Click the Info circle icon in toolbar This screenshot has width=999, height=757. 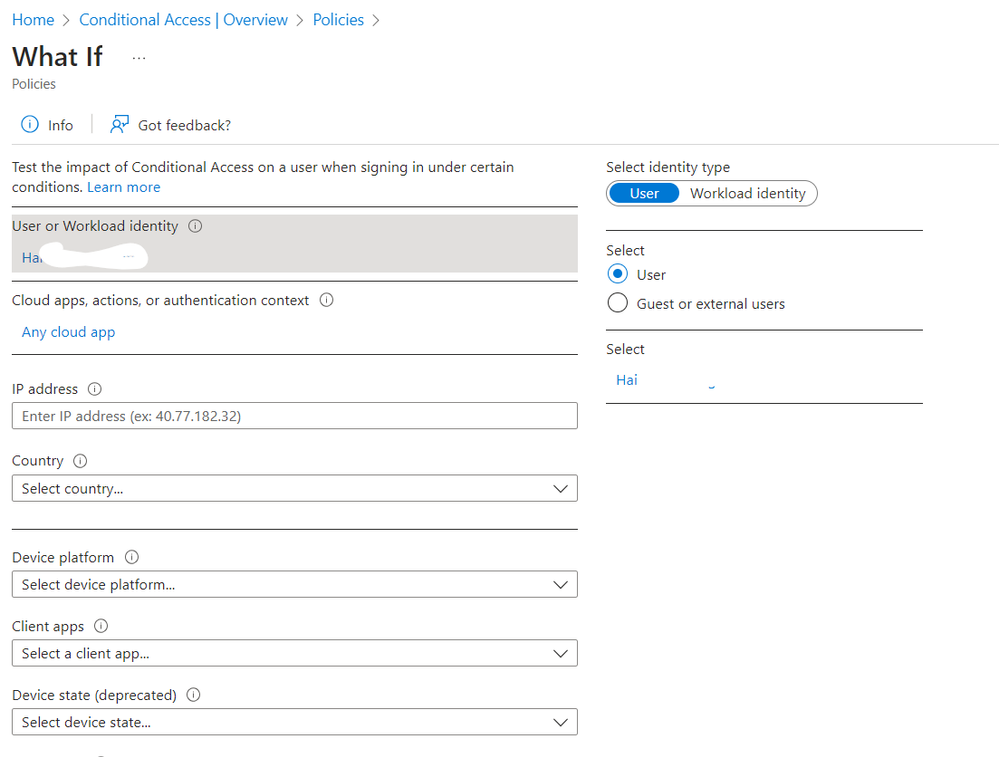[x=29, y=124]
